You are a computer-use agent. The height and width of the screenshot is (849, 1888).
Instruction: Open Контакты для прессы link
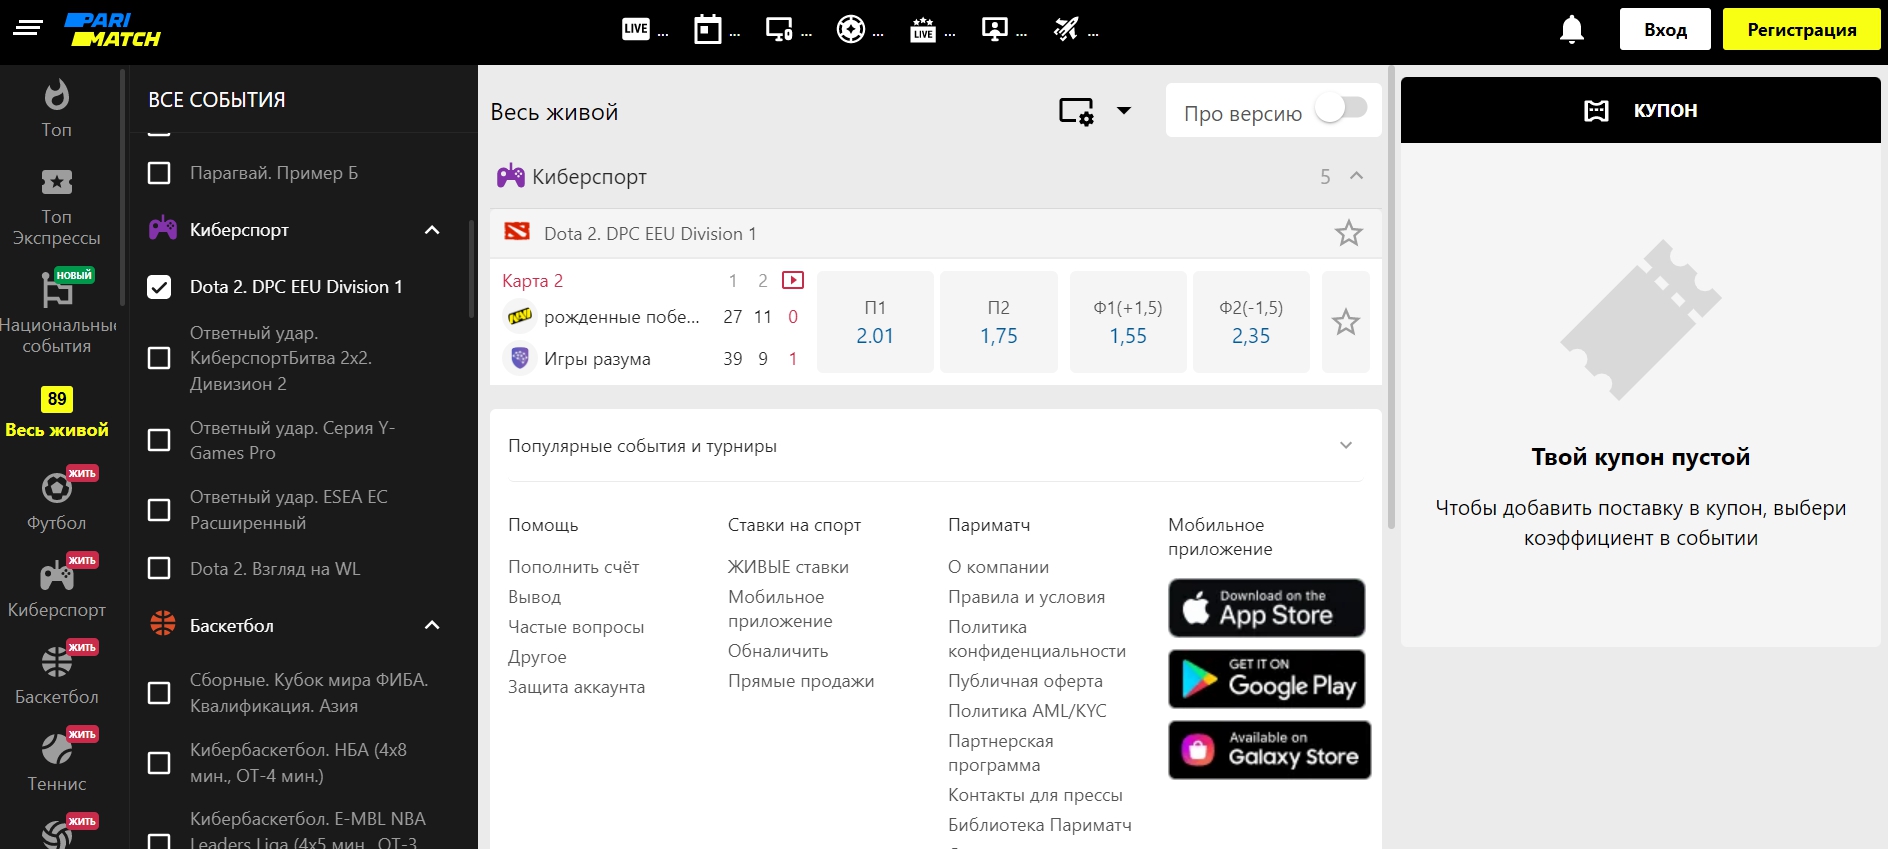tap(1035, 795)
